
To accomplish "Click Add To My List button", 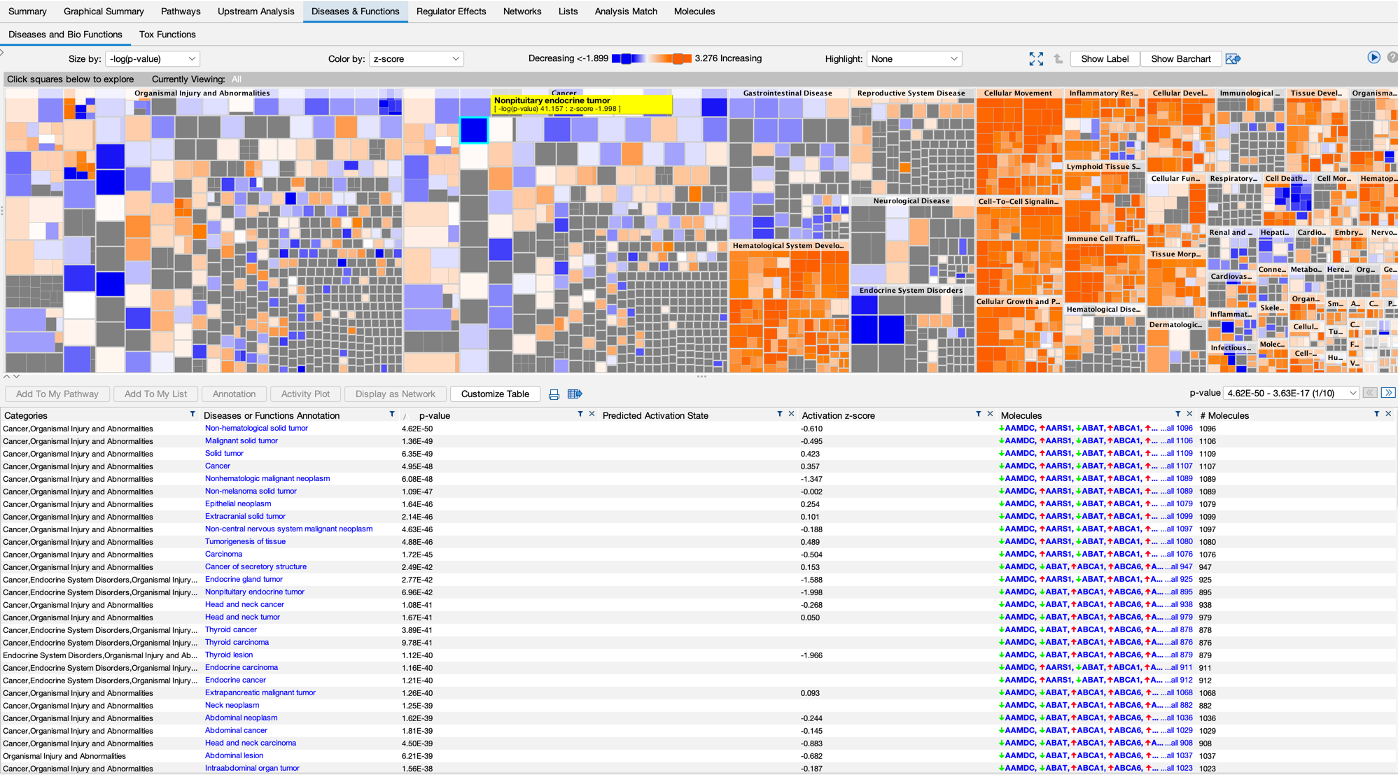I will [x=156, y=394].
